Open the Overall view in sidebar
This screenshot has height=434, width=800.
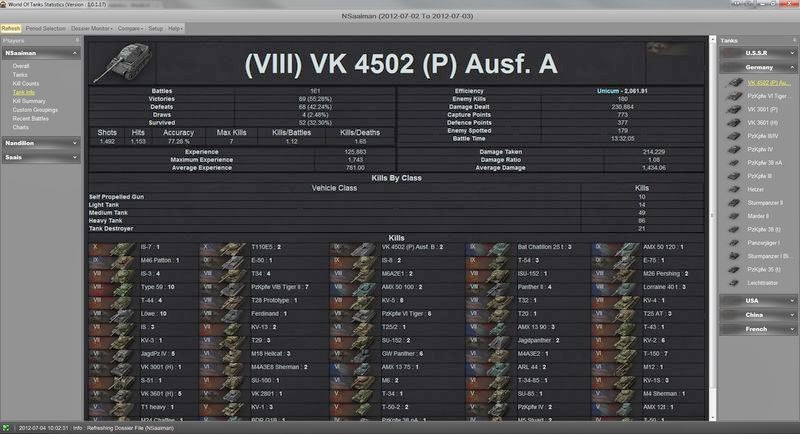(21, 66)
